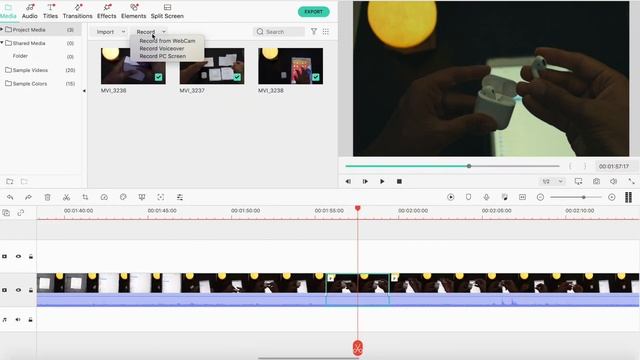Click the timeline zoom slider
640x360 pixels.
pyautogui.click(x=576, y=197)
